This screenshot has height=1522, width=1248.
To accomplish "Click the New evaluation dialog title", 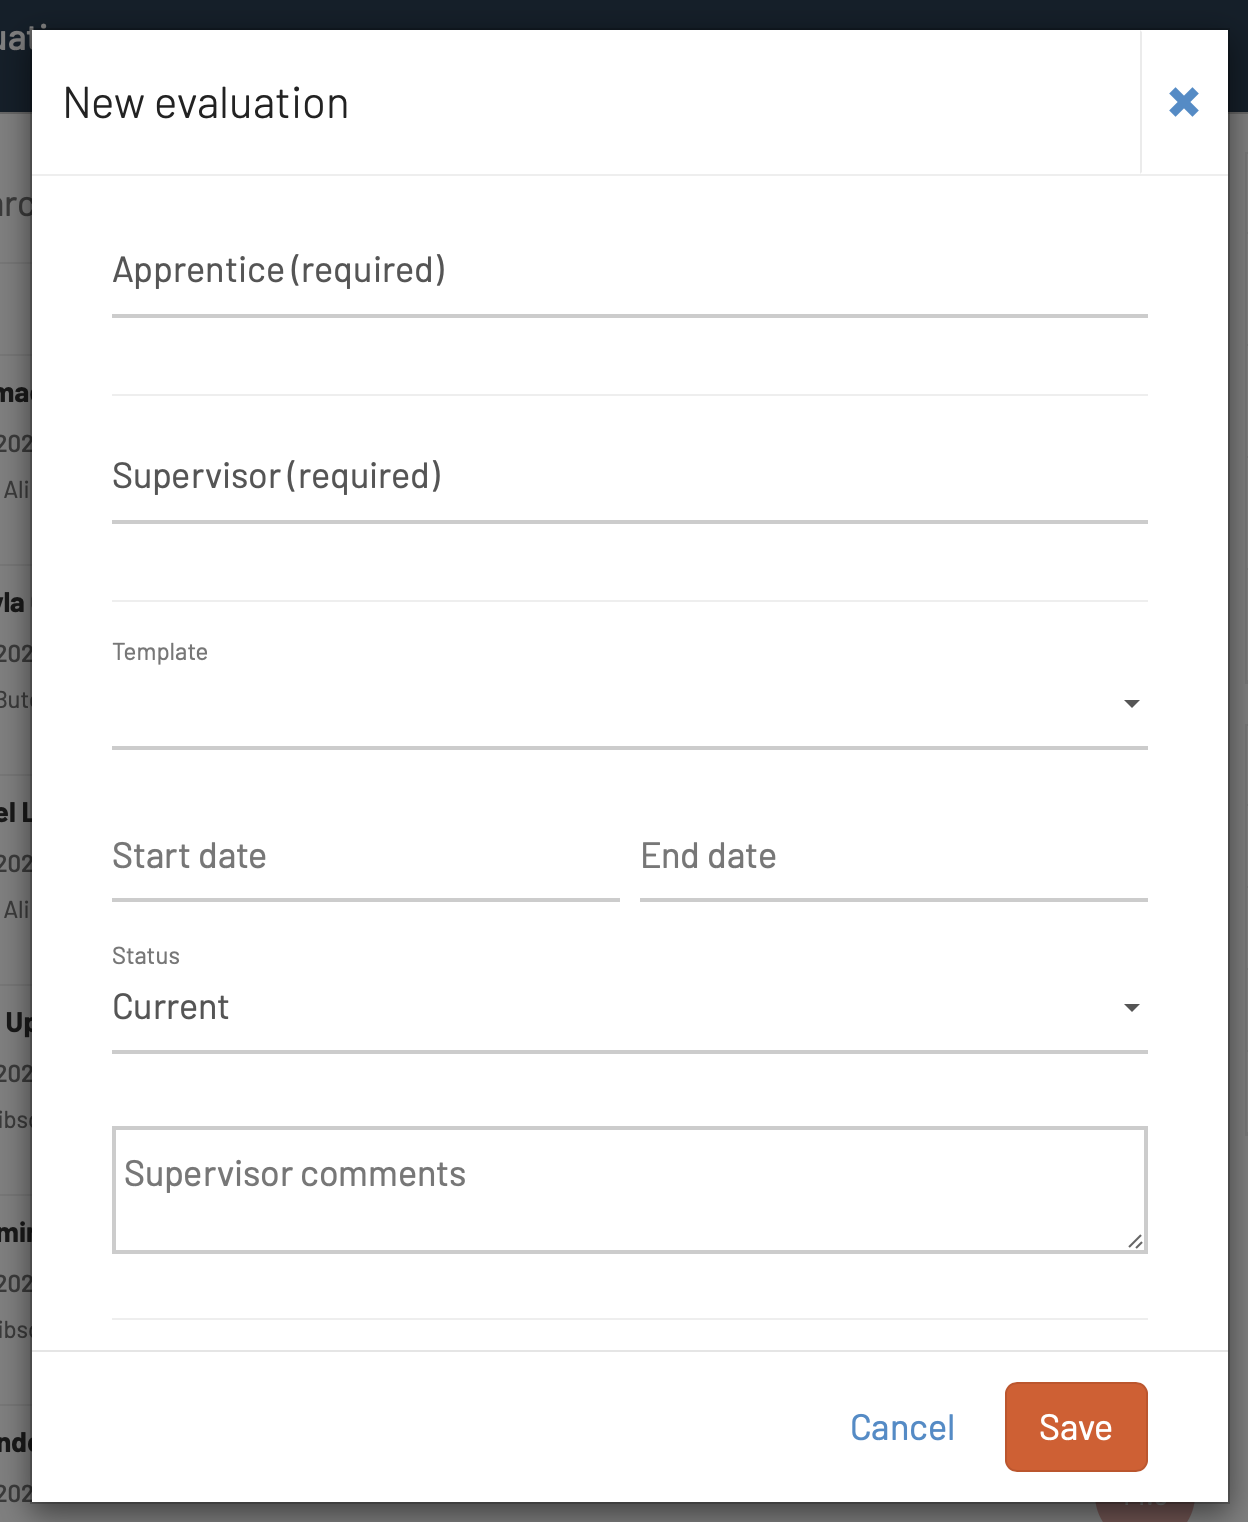I will tap(206, 104).
